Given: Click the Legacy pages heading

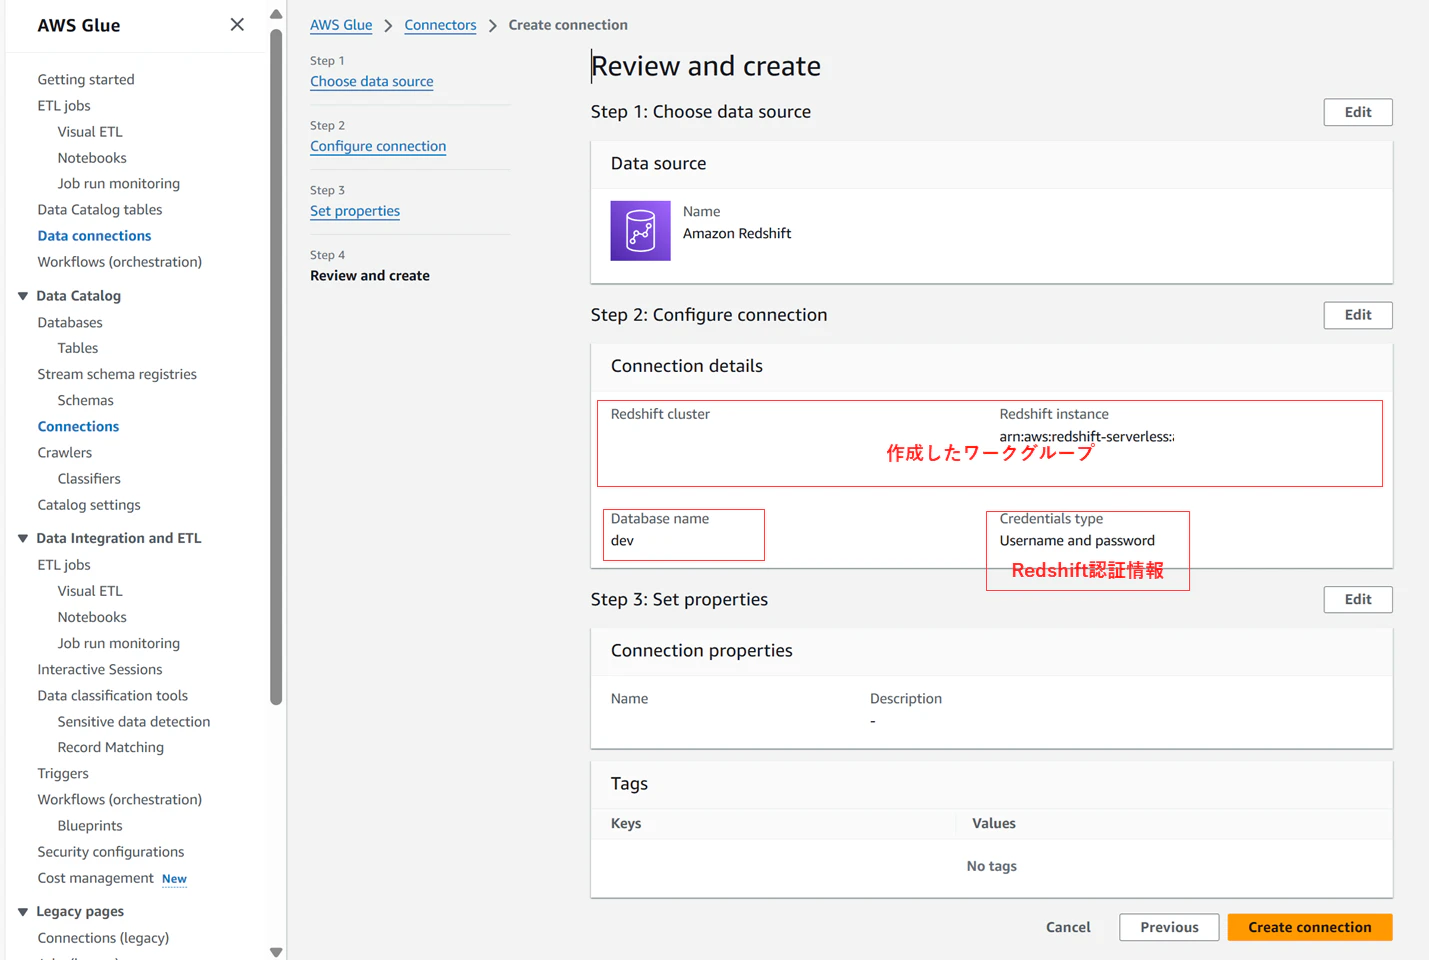Looking at the screenshot, I should (80, 912).
